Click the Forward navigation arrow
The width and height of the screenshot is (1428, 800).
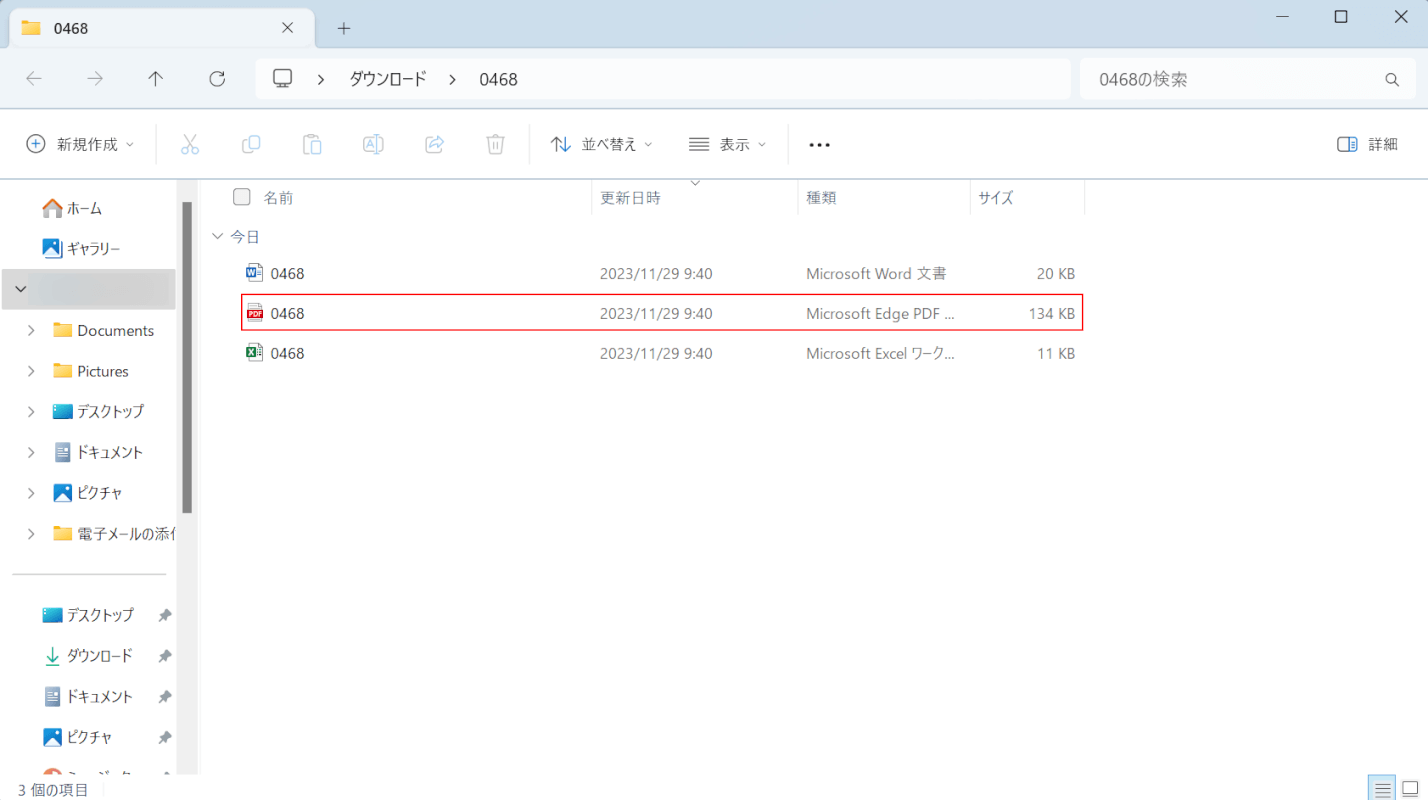coord(95,79)
